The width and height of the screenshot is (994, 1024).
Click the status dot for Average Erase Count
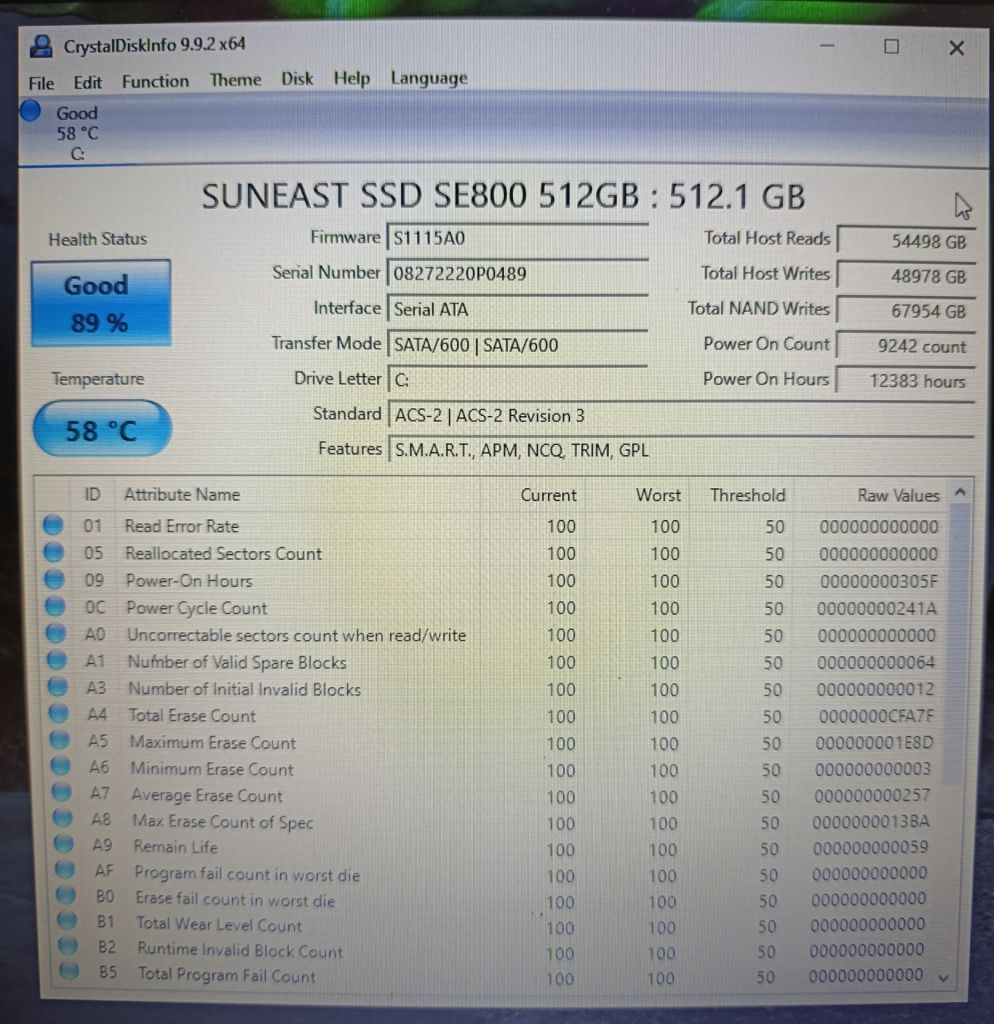click(x=61, y=793)
